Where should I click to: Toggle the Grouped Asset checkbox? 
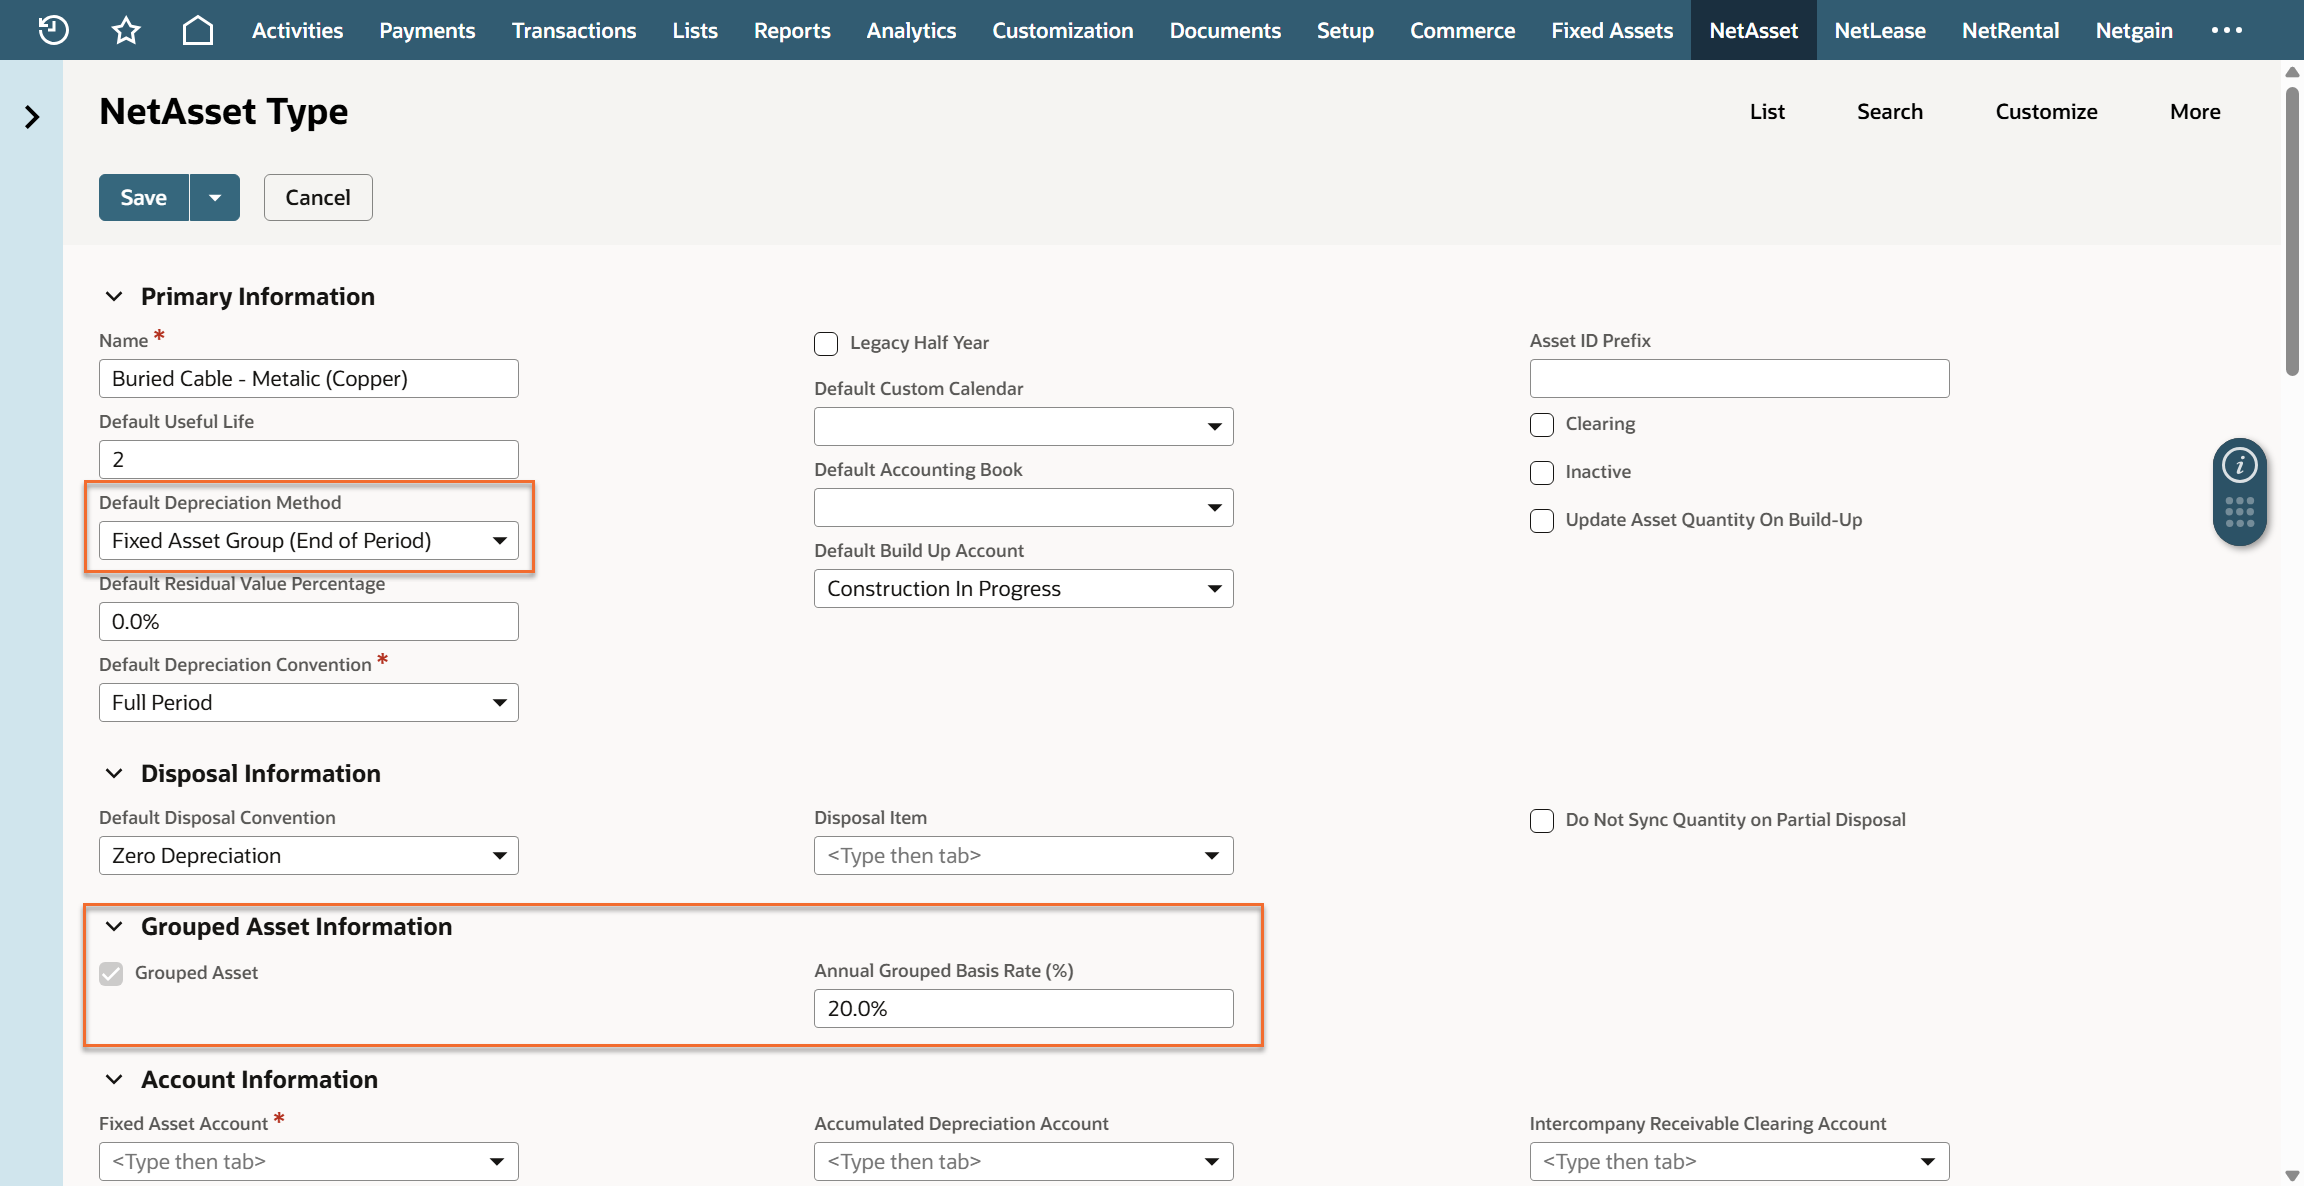pyautogui.click(x=111, y=974)
